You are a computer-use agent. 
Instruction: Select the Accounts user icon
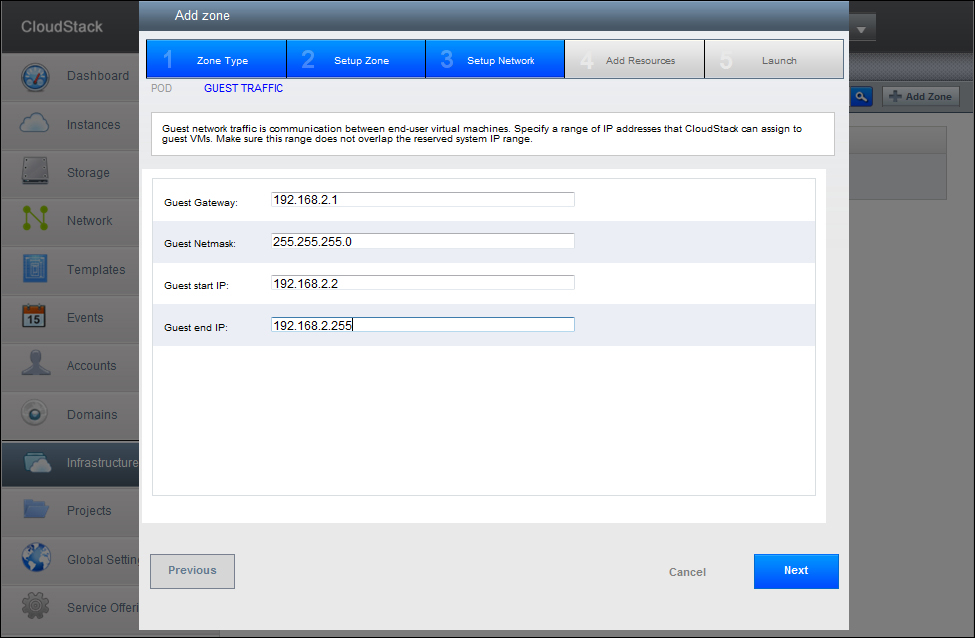coord(35,366)
